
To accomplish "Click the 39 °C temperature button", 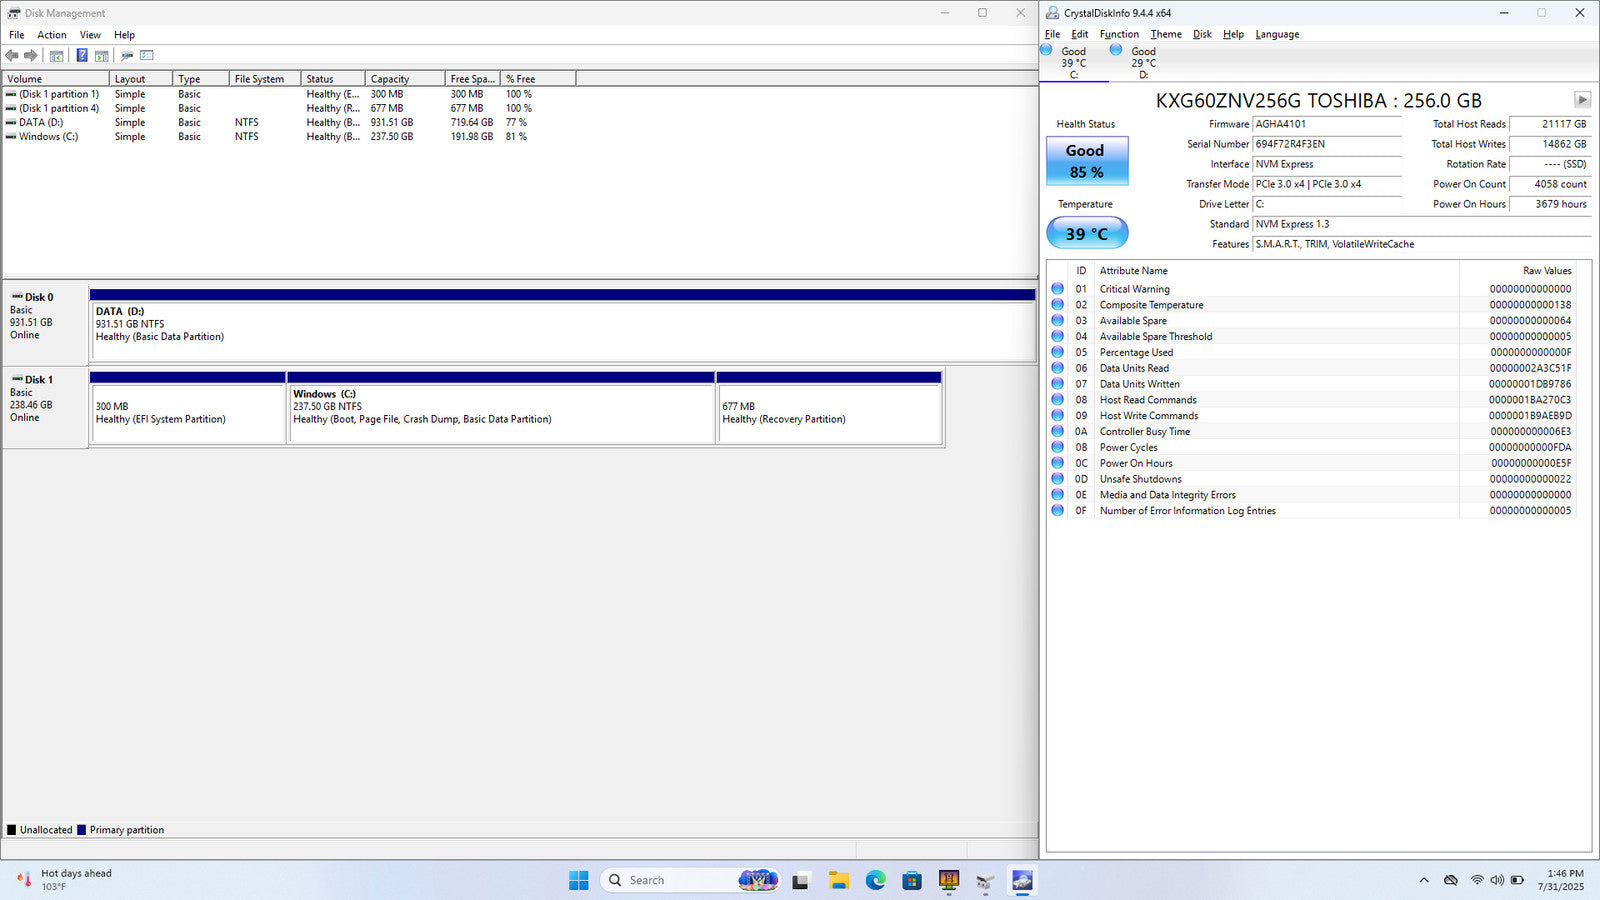I will (x=1086, y=233).
